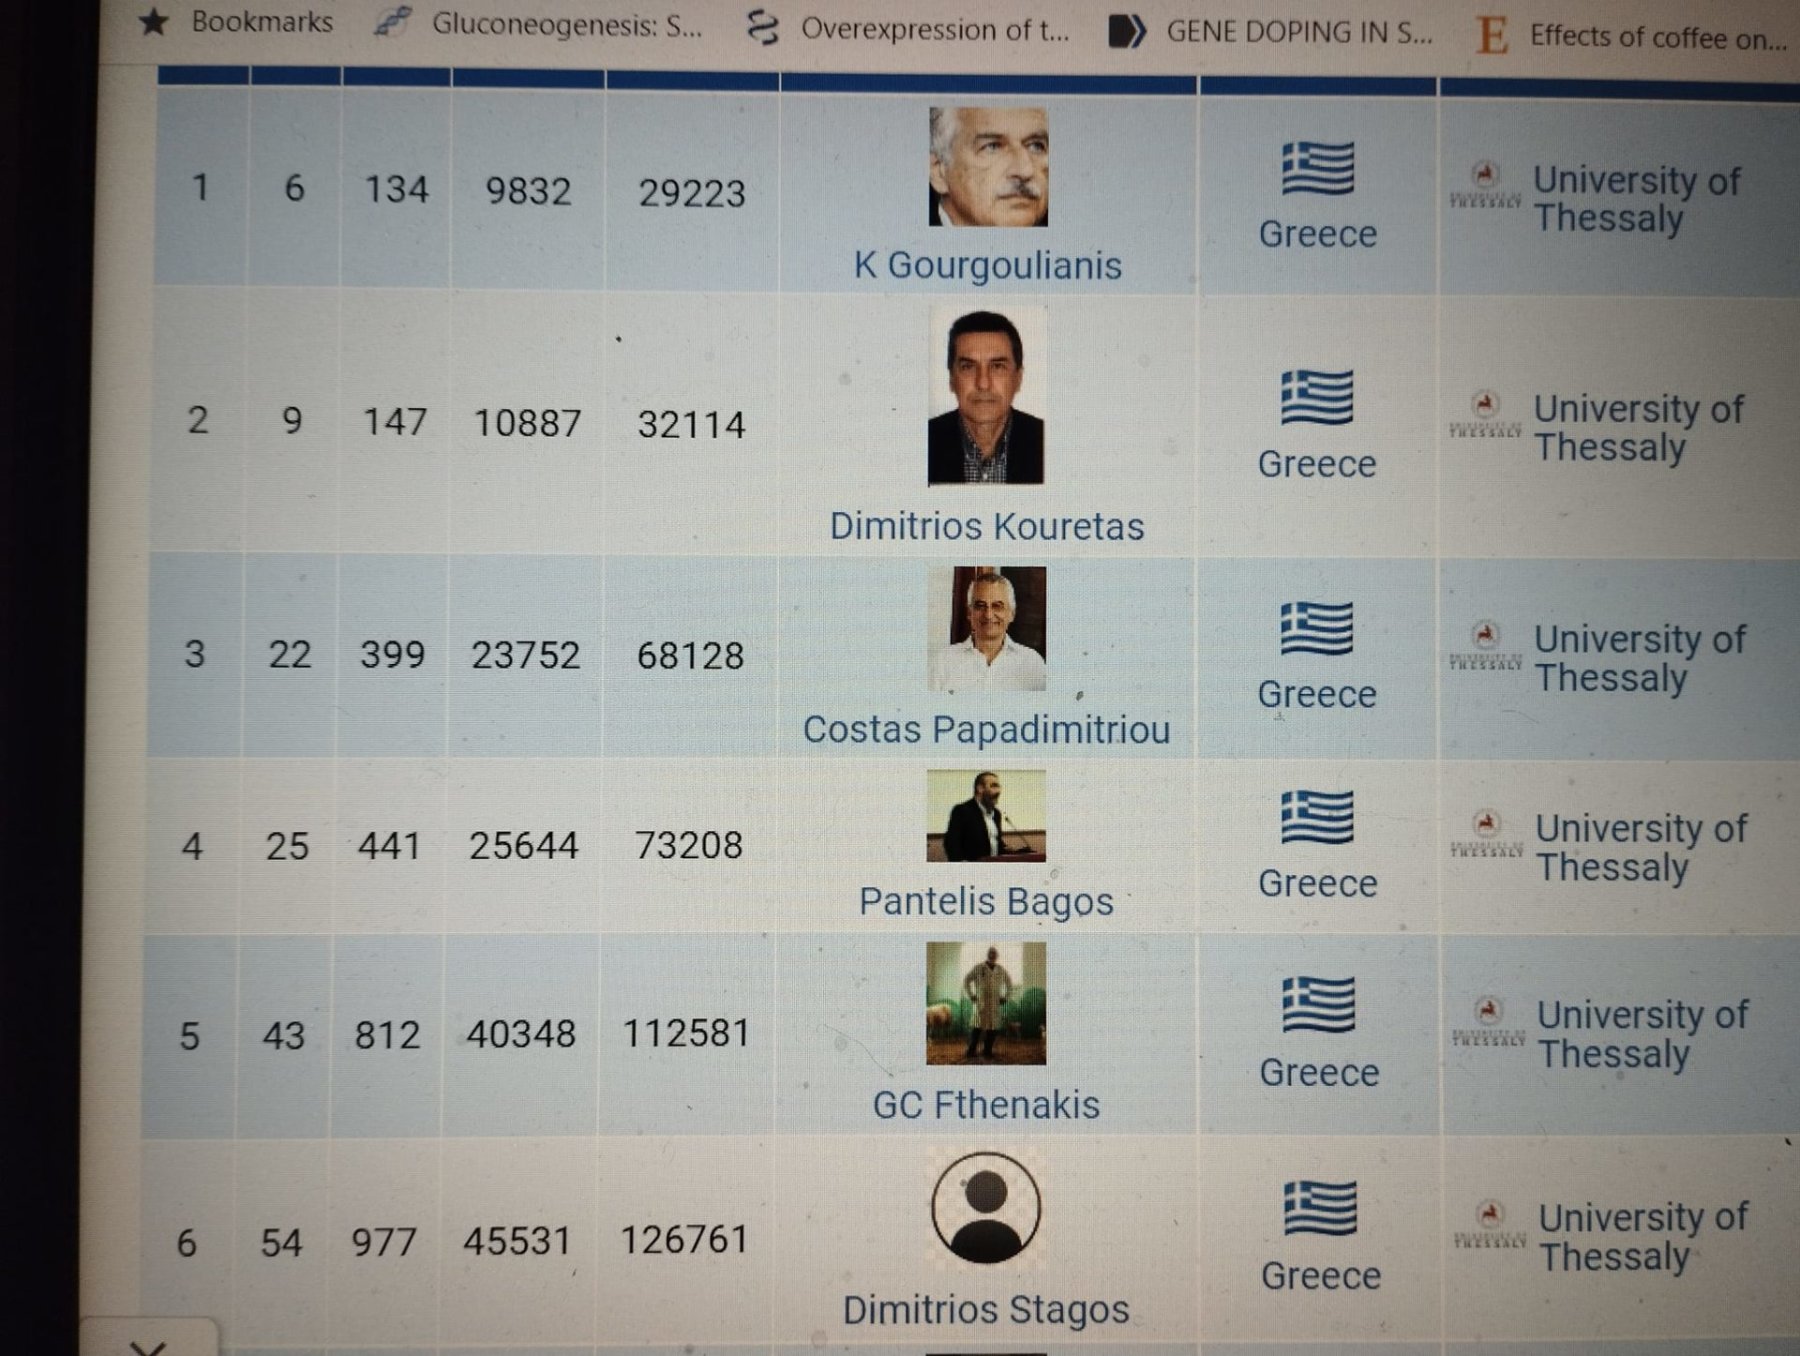
Task: Click Greece country link in row 4
Action: 1318,884
